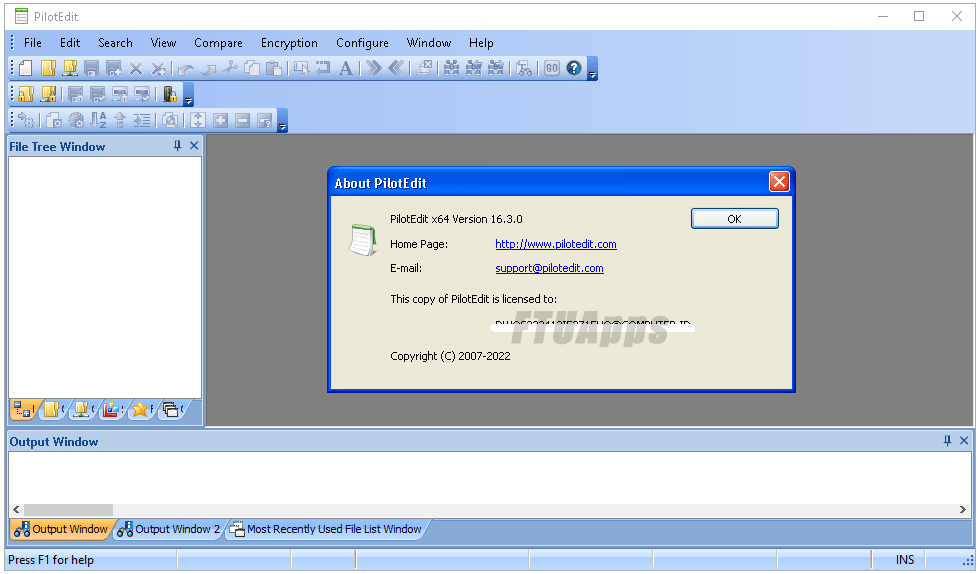Close the About PilotEdit dialog
Viewport: 978px width, 574px height.
779,182
